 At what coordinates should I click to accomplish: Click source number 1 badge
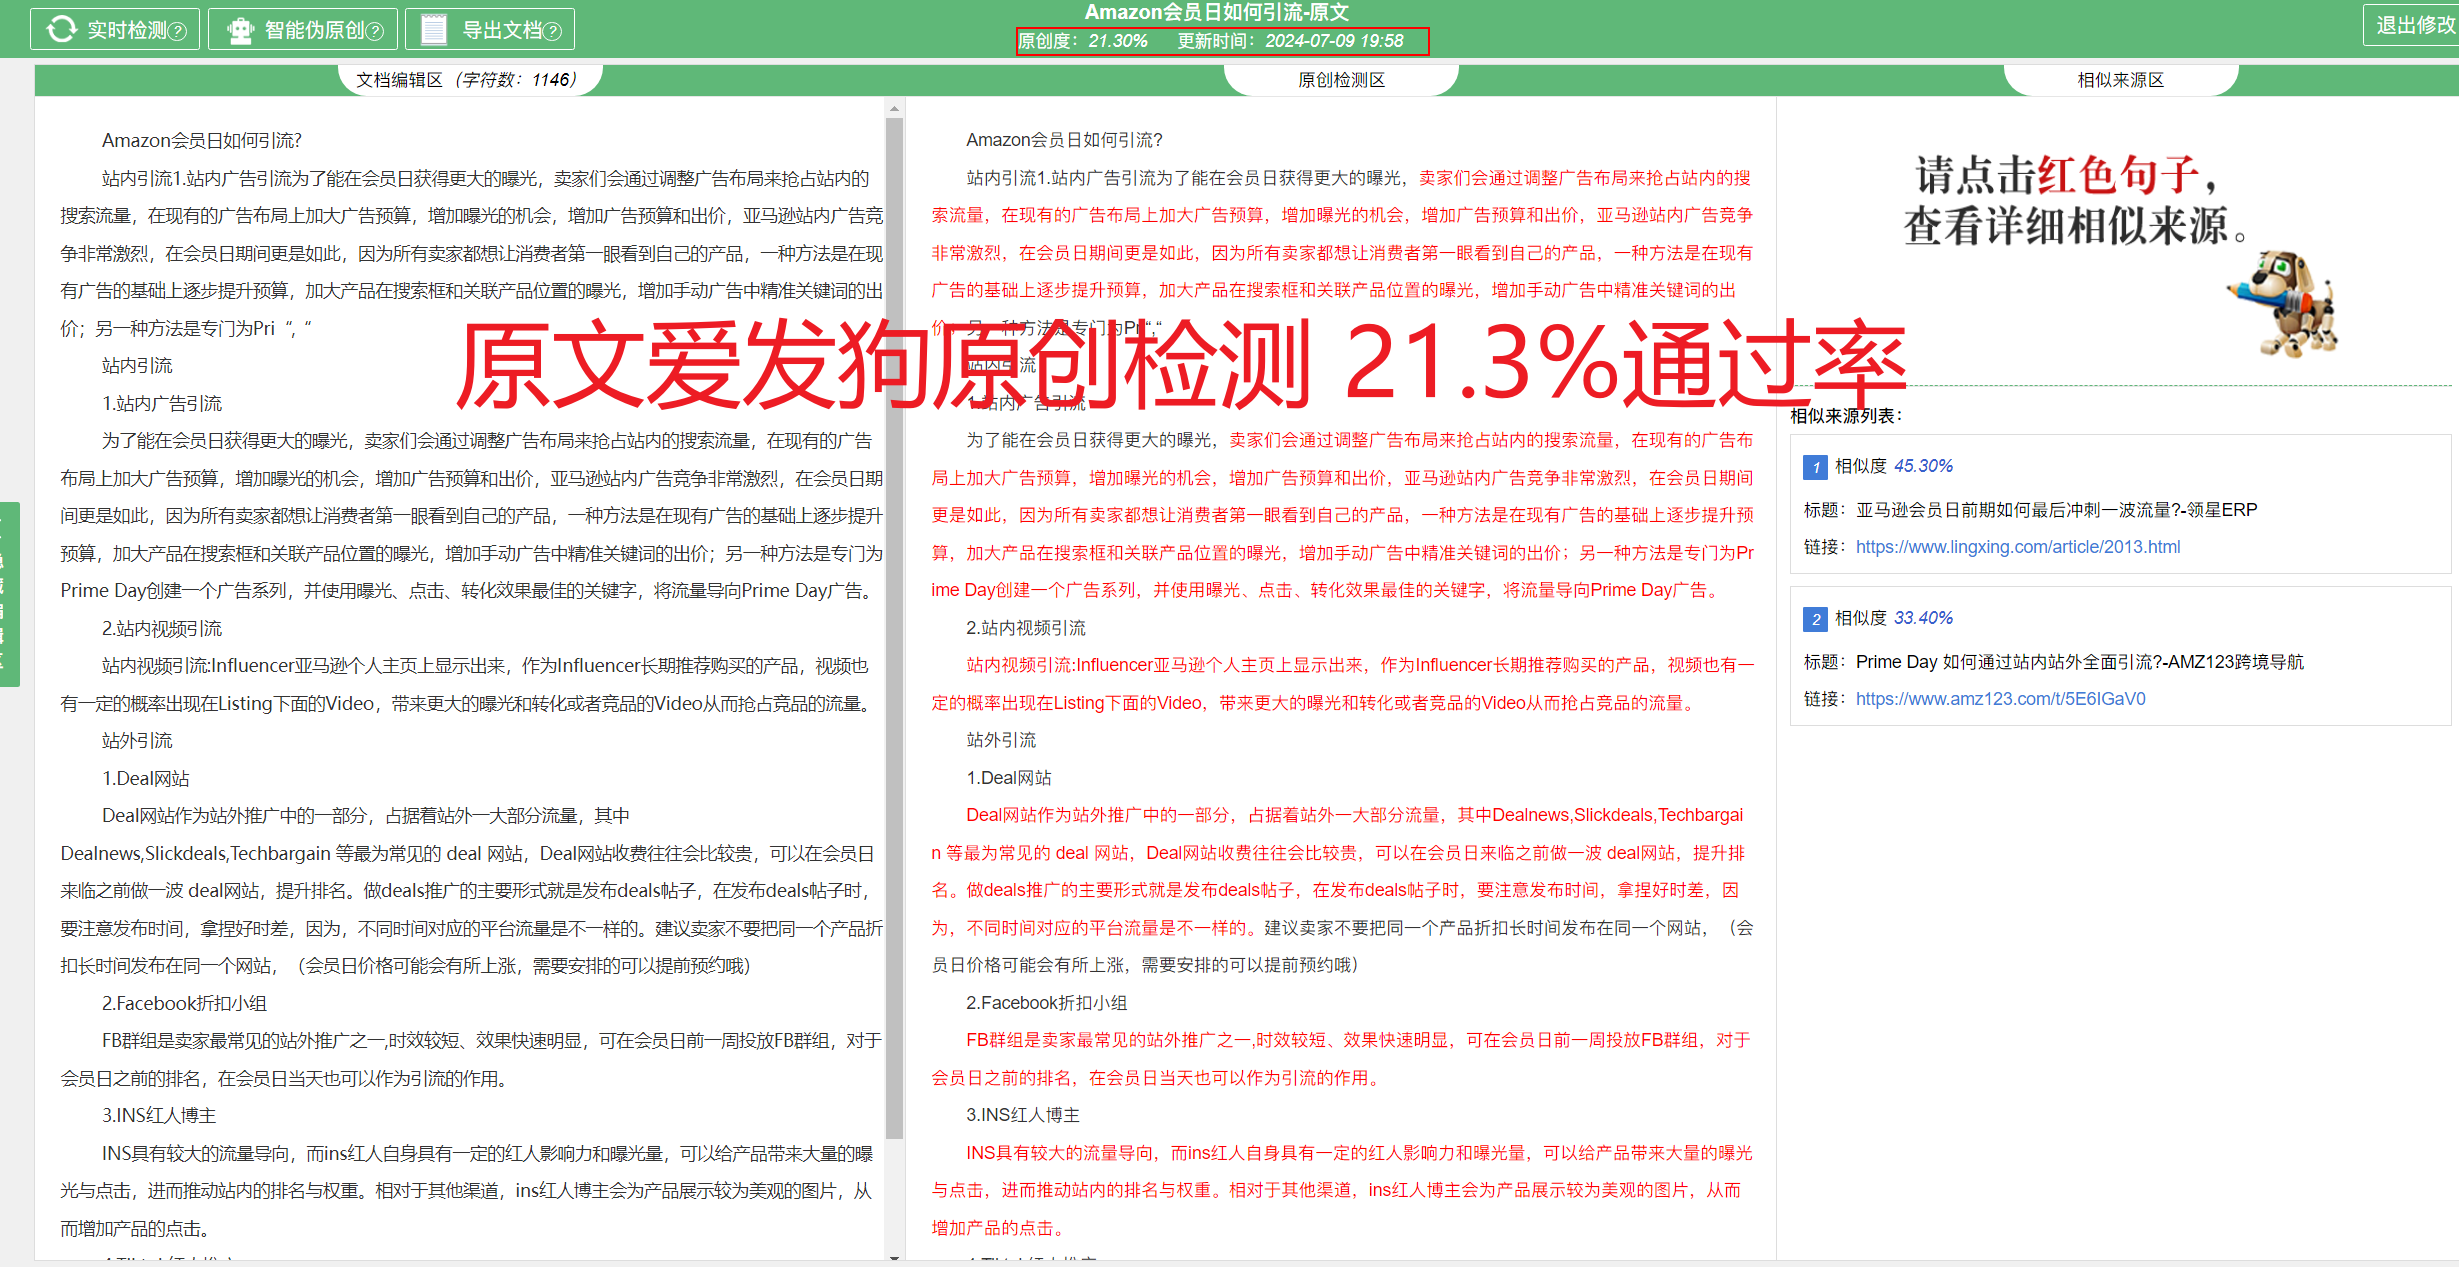(1815, 467)
